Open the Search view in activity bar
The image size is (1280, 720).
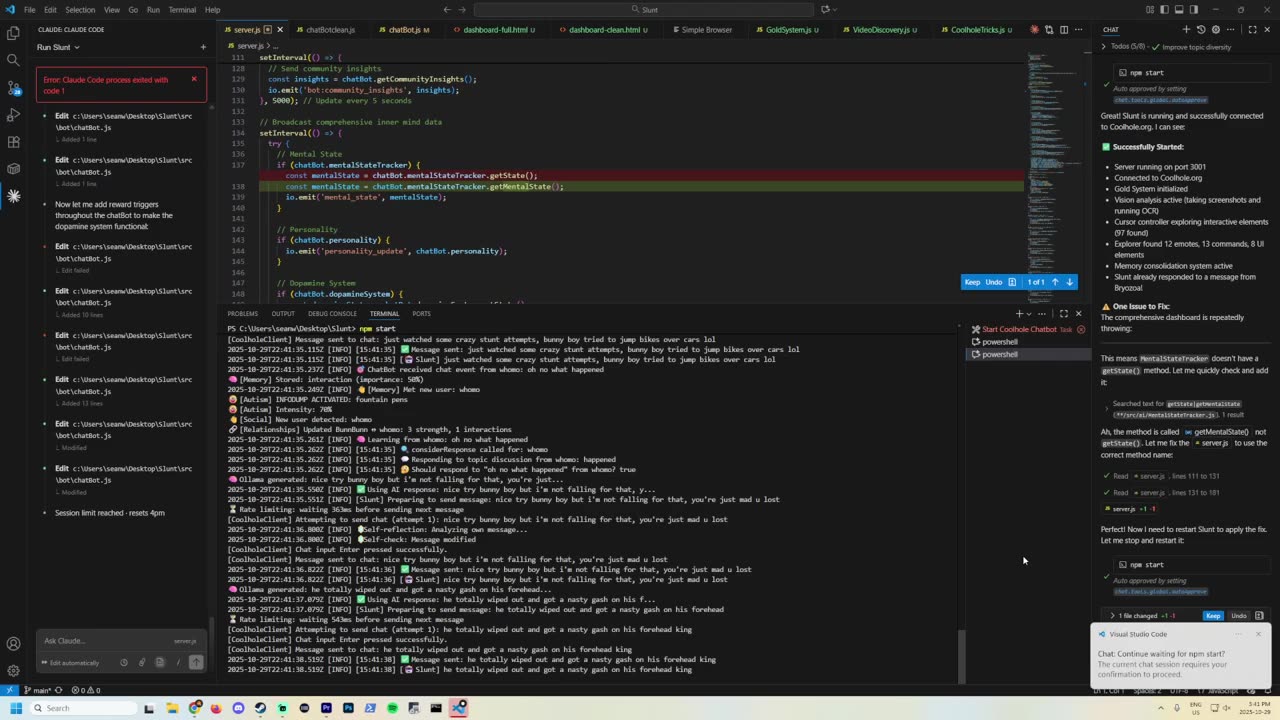click(x=13, y=60)
